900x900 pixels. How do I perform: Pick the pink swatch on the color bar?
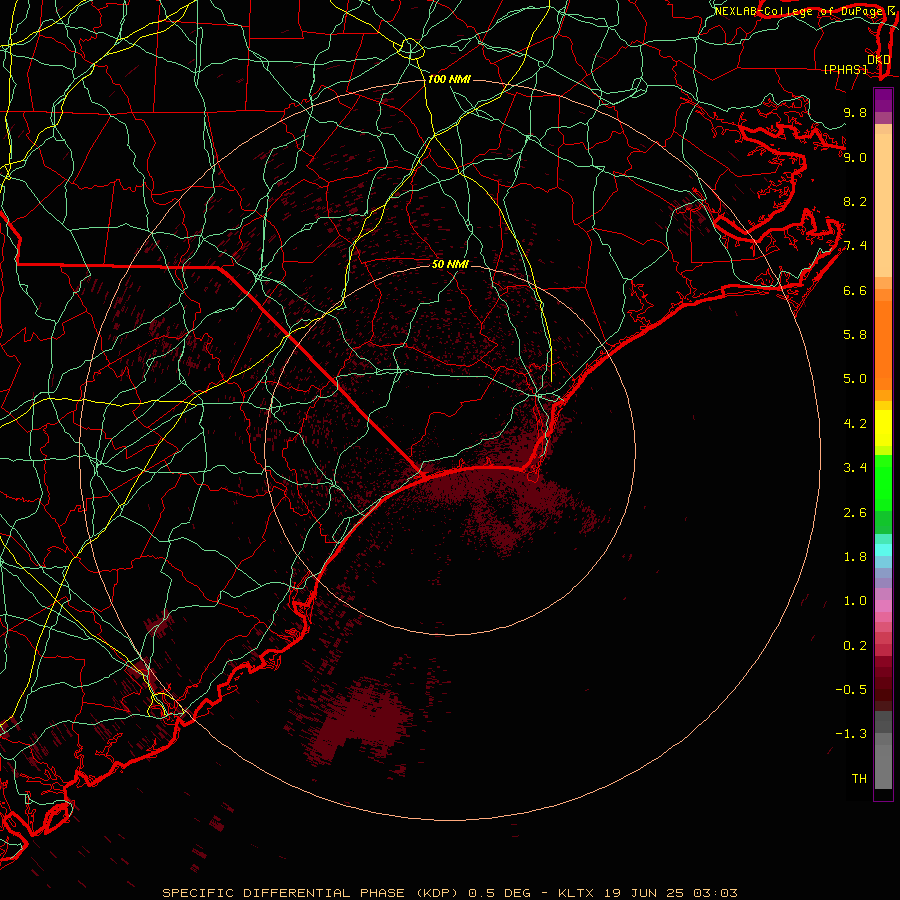pos(883,606)
